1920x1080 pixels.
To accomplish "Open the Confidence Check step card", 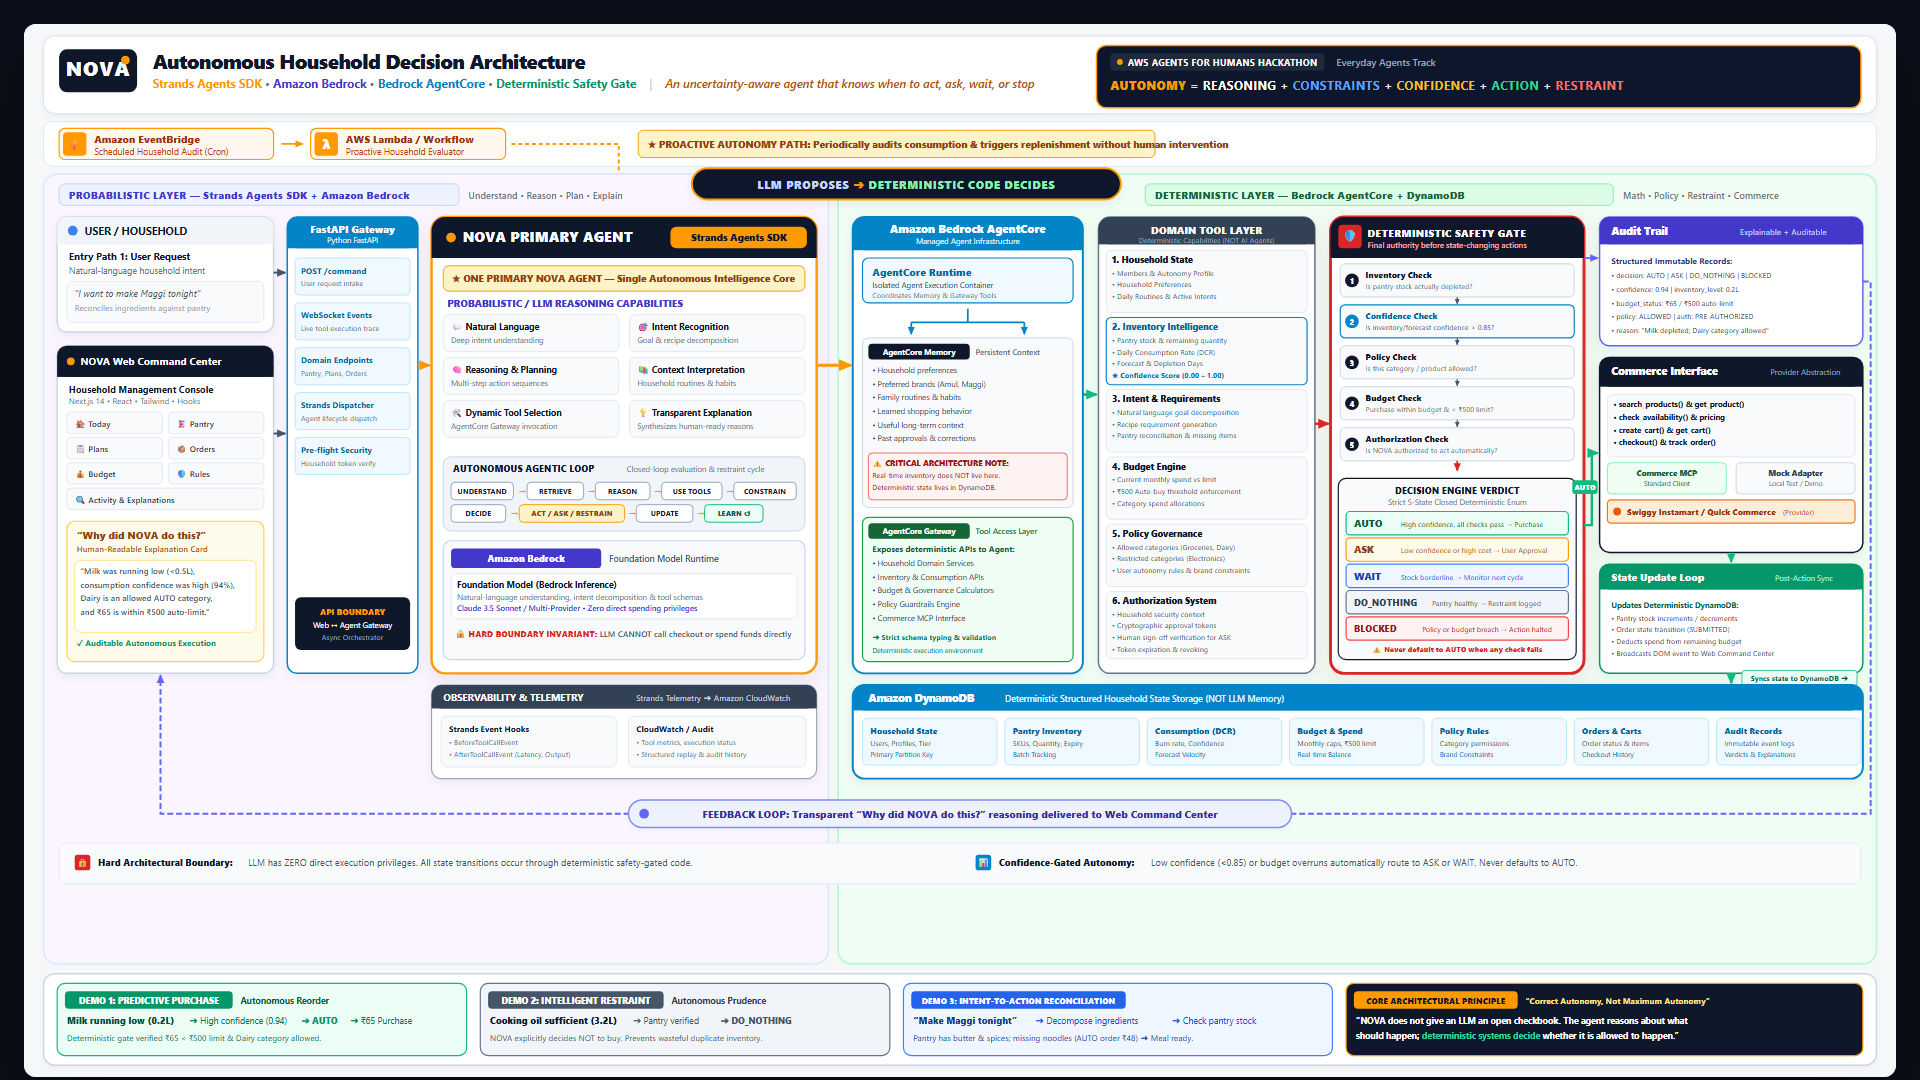I will point(1456,321).
